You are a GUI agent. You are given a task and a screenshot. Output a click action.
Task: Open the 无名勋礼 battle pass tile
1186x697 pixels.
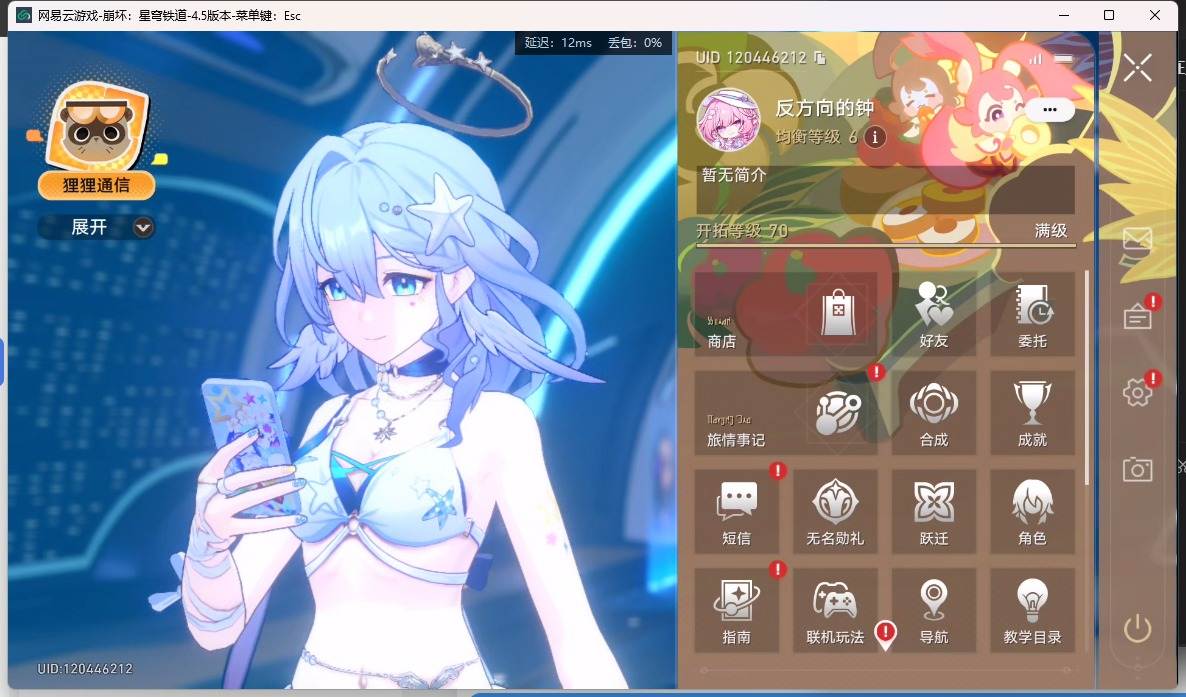coord(835,511)
